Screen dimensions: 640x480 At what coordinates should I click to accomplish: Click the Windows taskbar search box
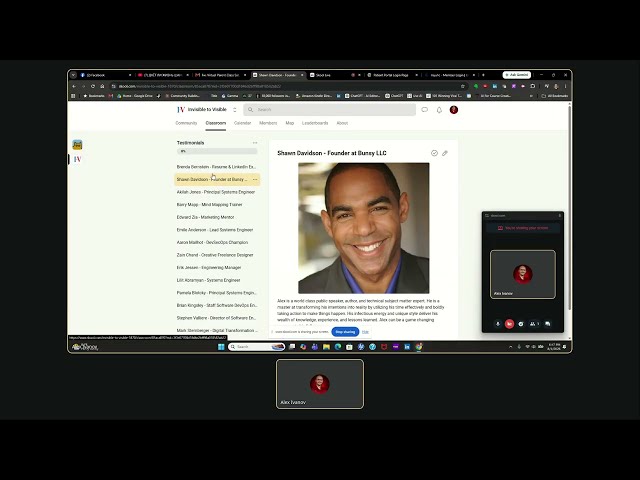(256, 347)
